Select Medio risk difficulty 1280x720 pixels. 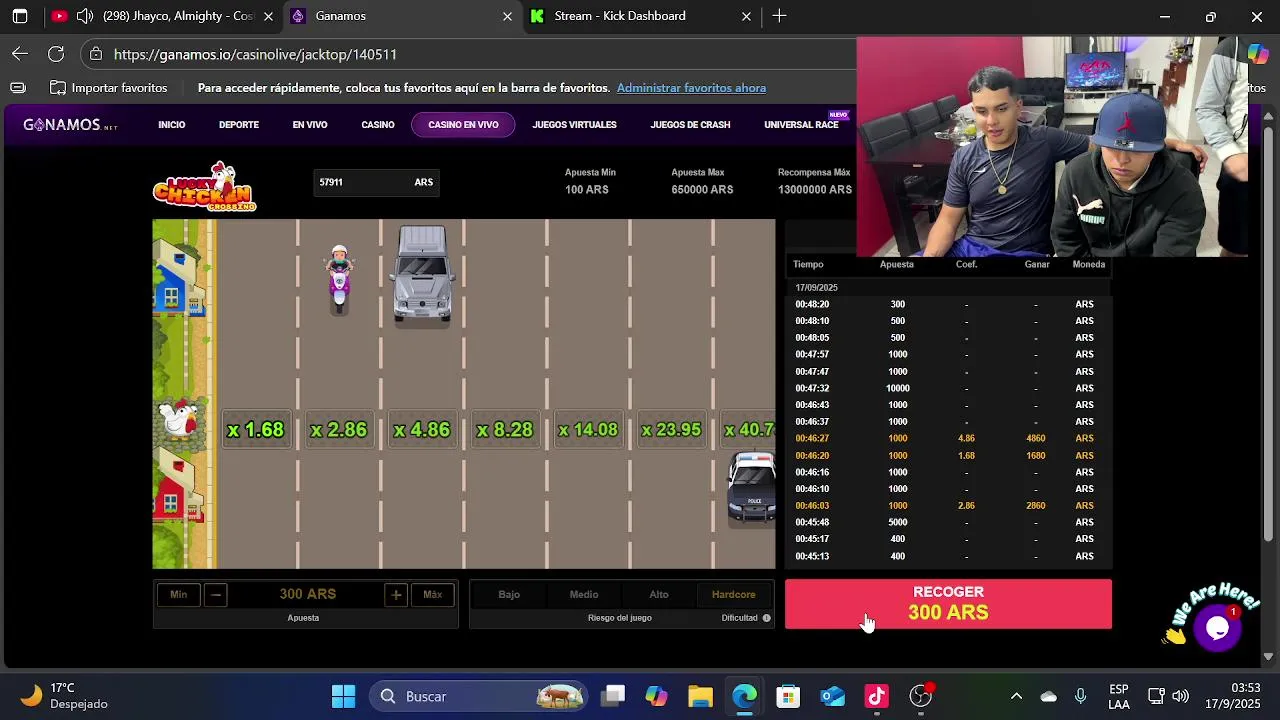click(584, 594)
